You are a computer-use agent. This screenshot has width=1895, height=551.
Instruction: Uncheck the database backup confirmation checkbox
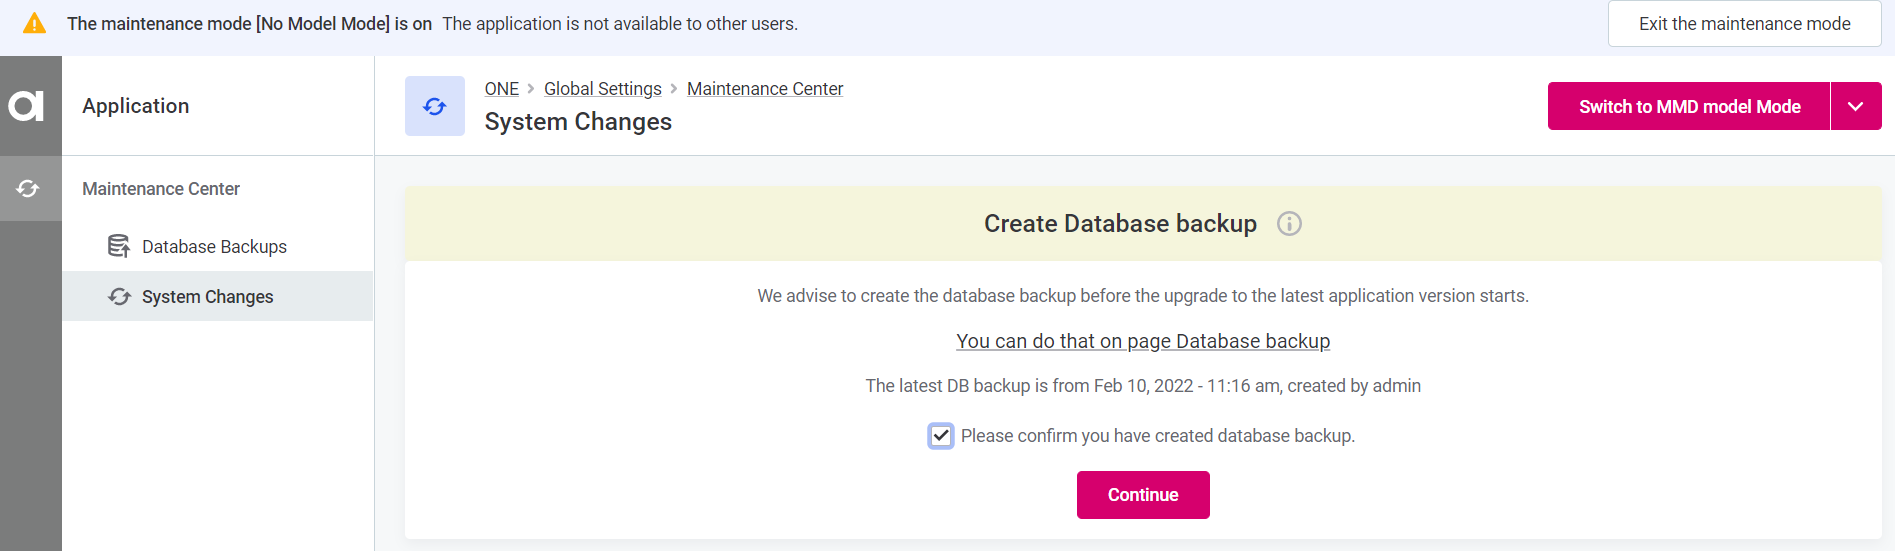click(940, 436)
